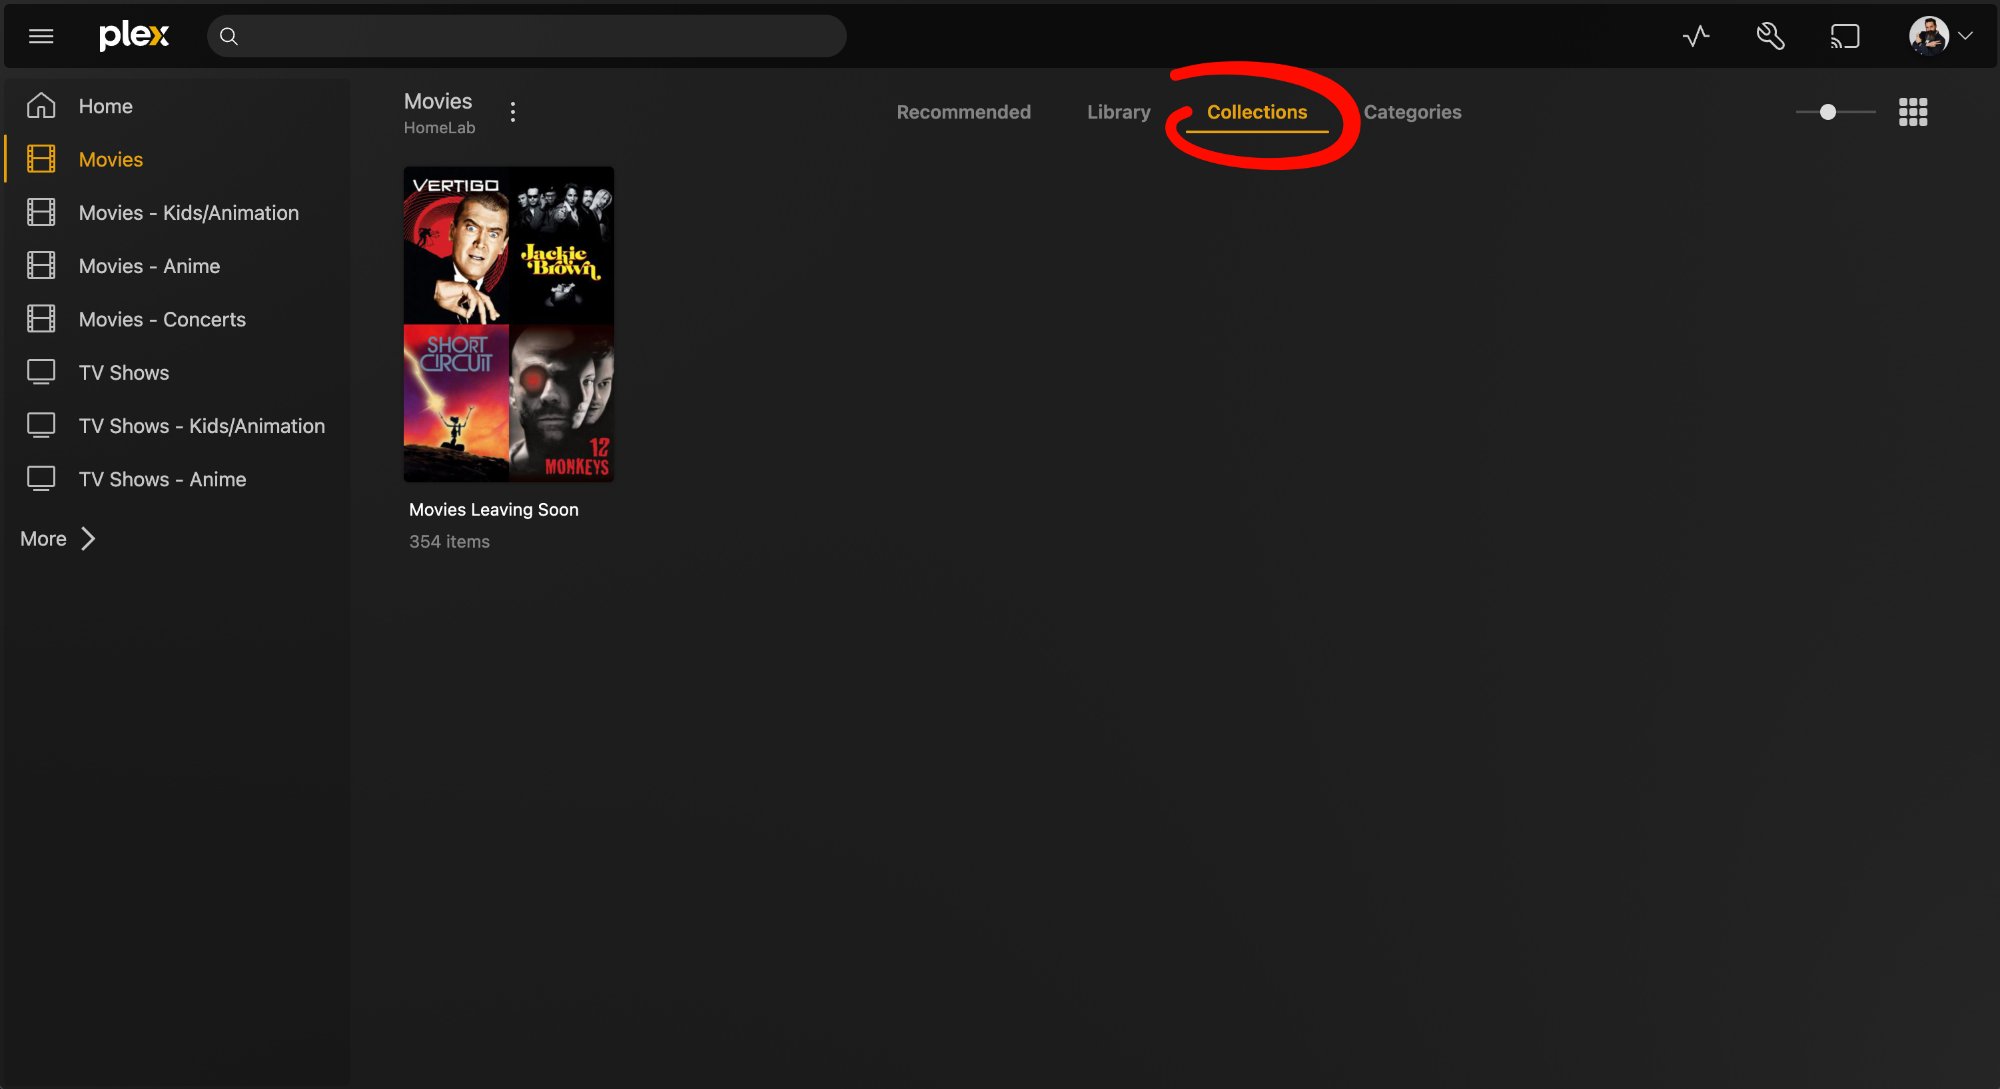Click the Plex logo
Image resolution: width=2000 pixels, height=1089 pixels.
click(x=134, y=36)
